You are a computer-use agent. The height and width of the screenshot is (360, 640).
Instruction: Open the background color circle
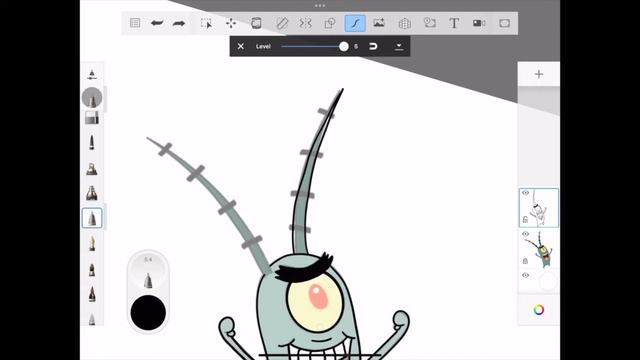(547, 282)
